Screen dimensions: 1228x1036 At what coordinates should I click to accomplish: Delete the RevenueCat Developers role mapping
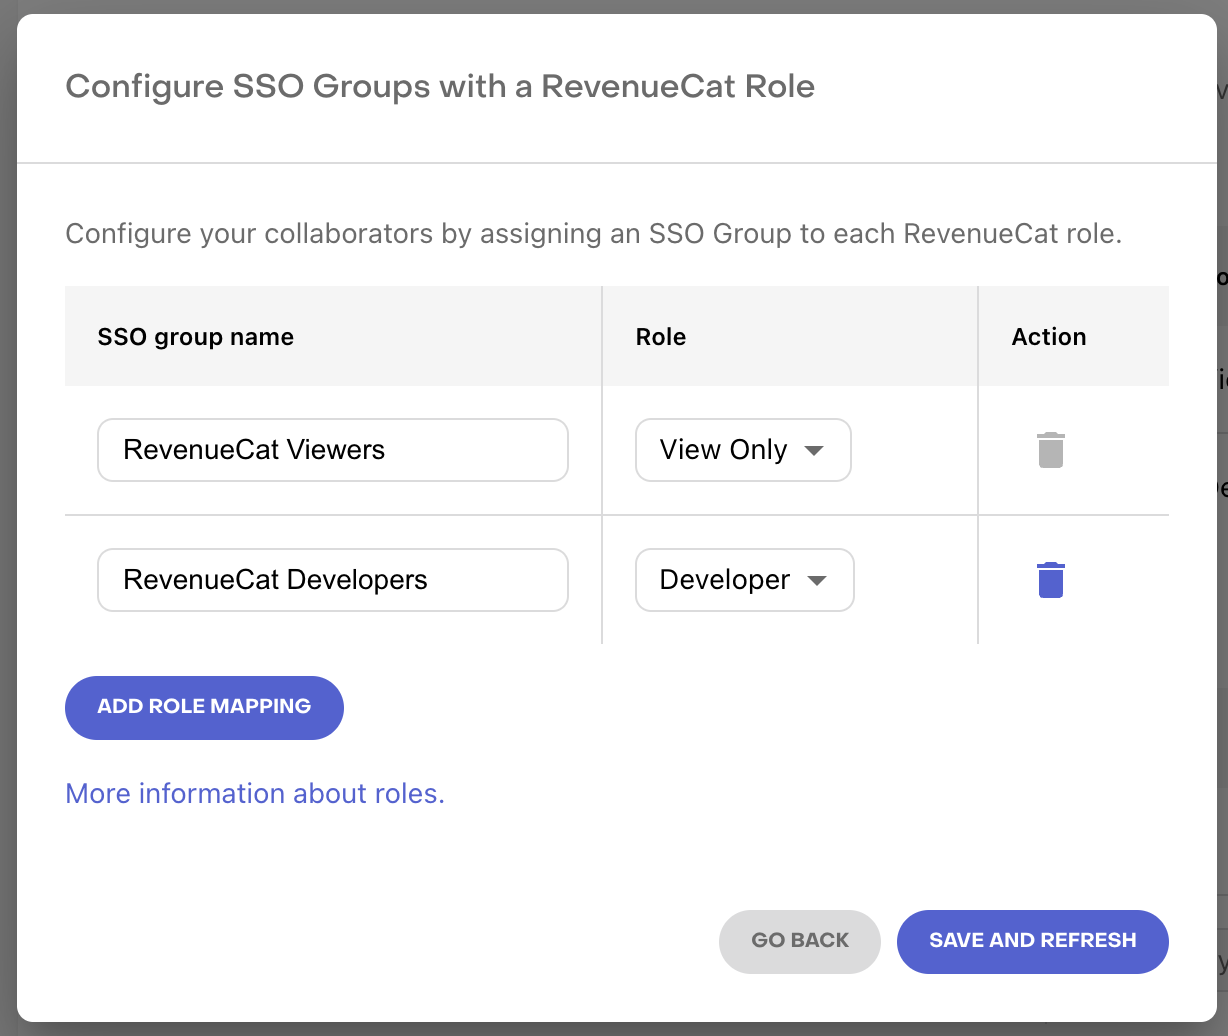(x=1050, y=580)
